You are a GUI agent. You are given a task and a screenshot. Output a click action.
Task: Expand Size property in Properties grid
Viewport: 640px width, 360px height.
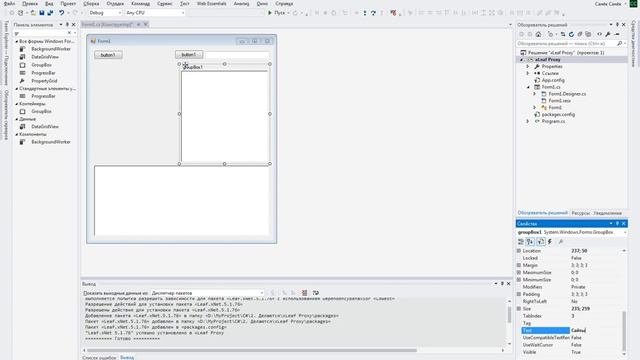(x=519, y=309)
